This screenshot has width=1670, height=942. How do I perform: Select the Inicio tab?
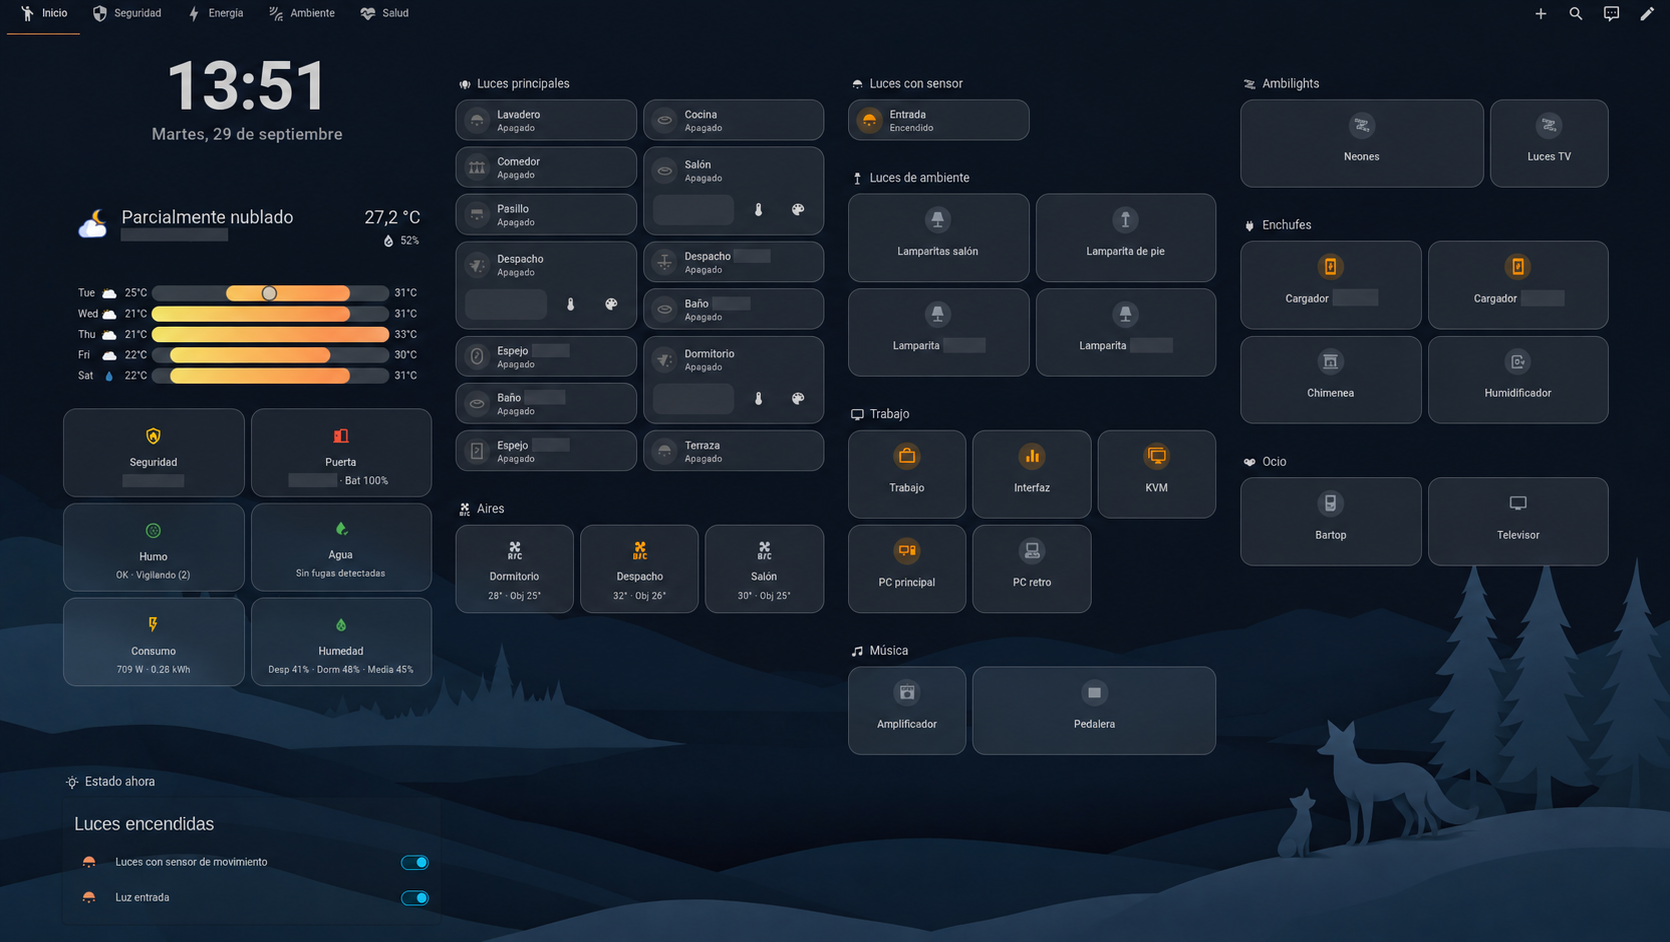point(44,14)
